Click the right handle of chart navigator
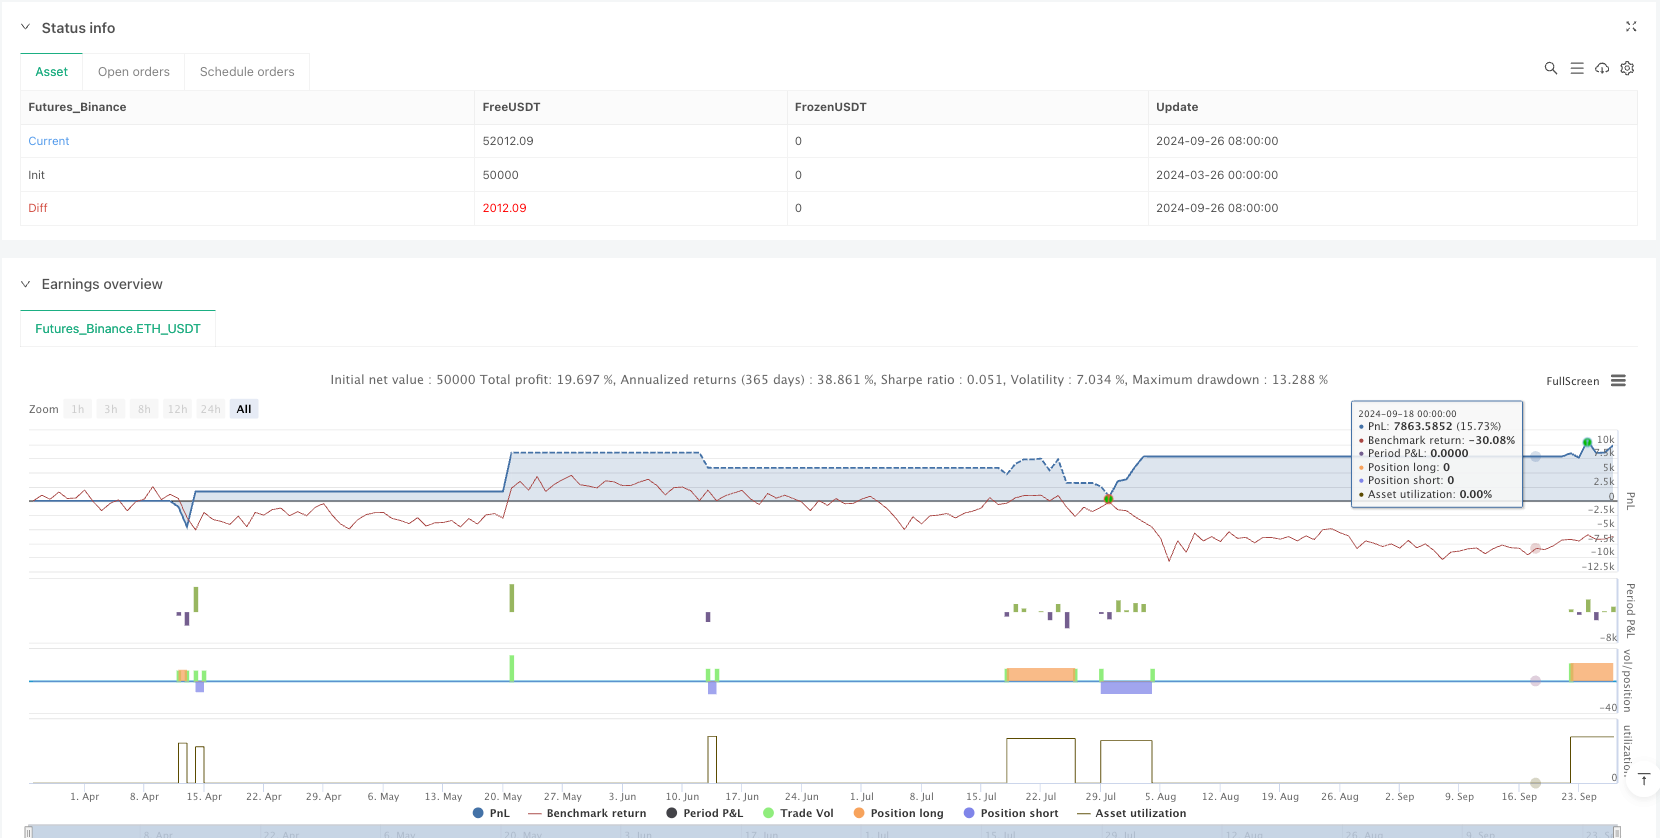Screen dimensions: 1660x838 point(1617,832)
